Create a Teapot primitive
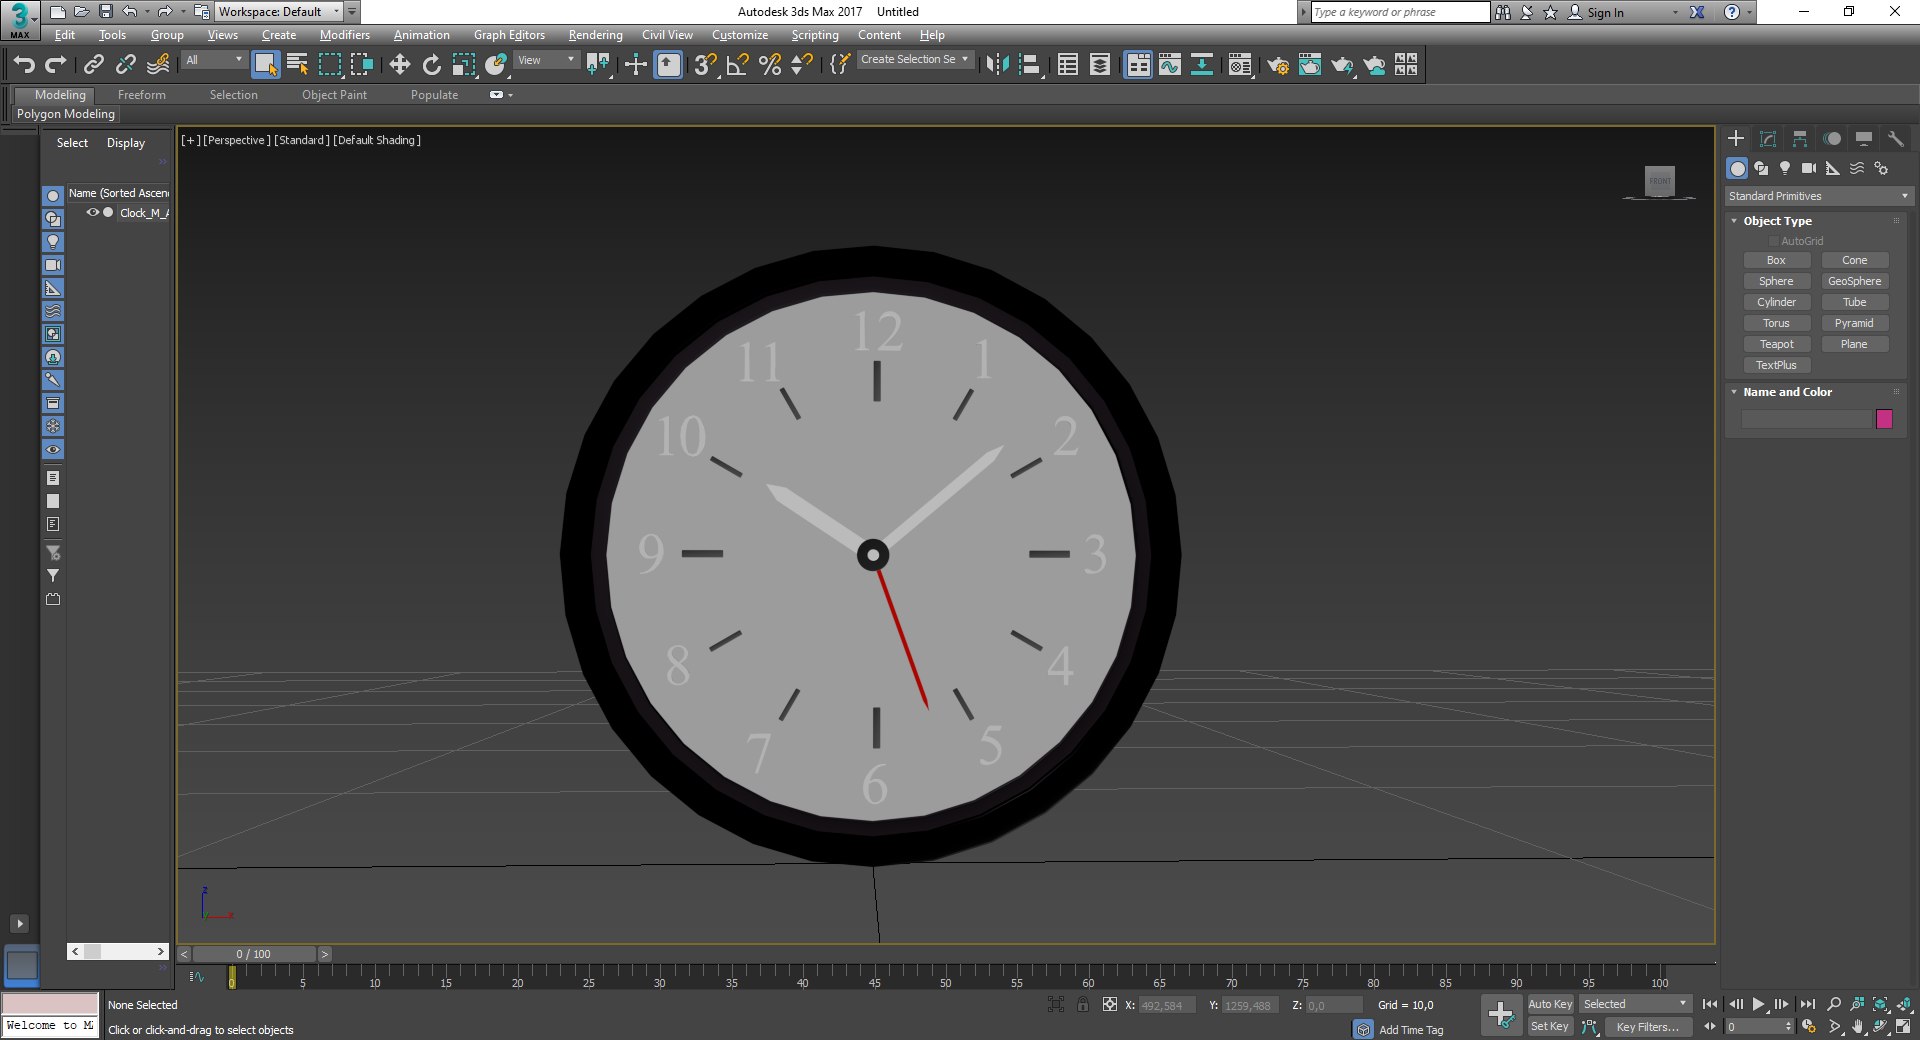The image size is (1920, 1040). click(1777, 344)
